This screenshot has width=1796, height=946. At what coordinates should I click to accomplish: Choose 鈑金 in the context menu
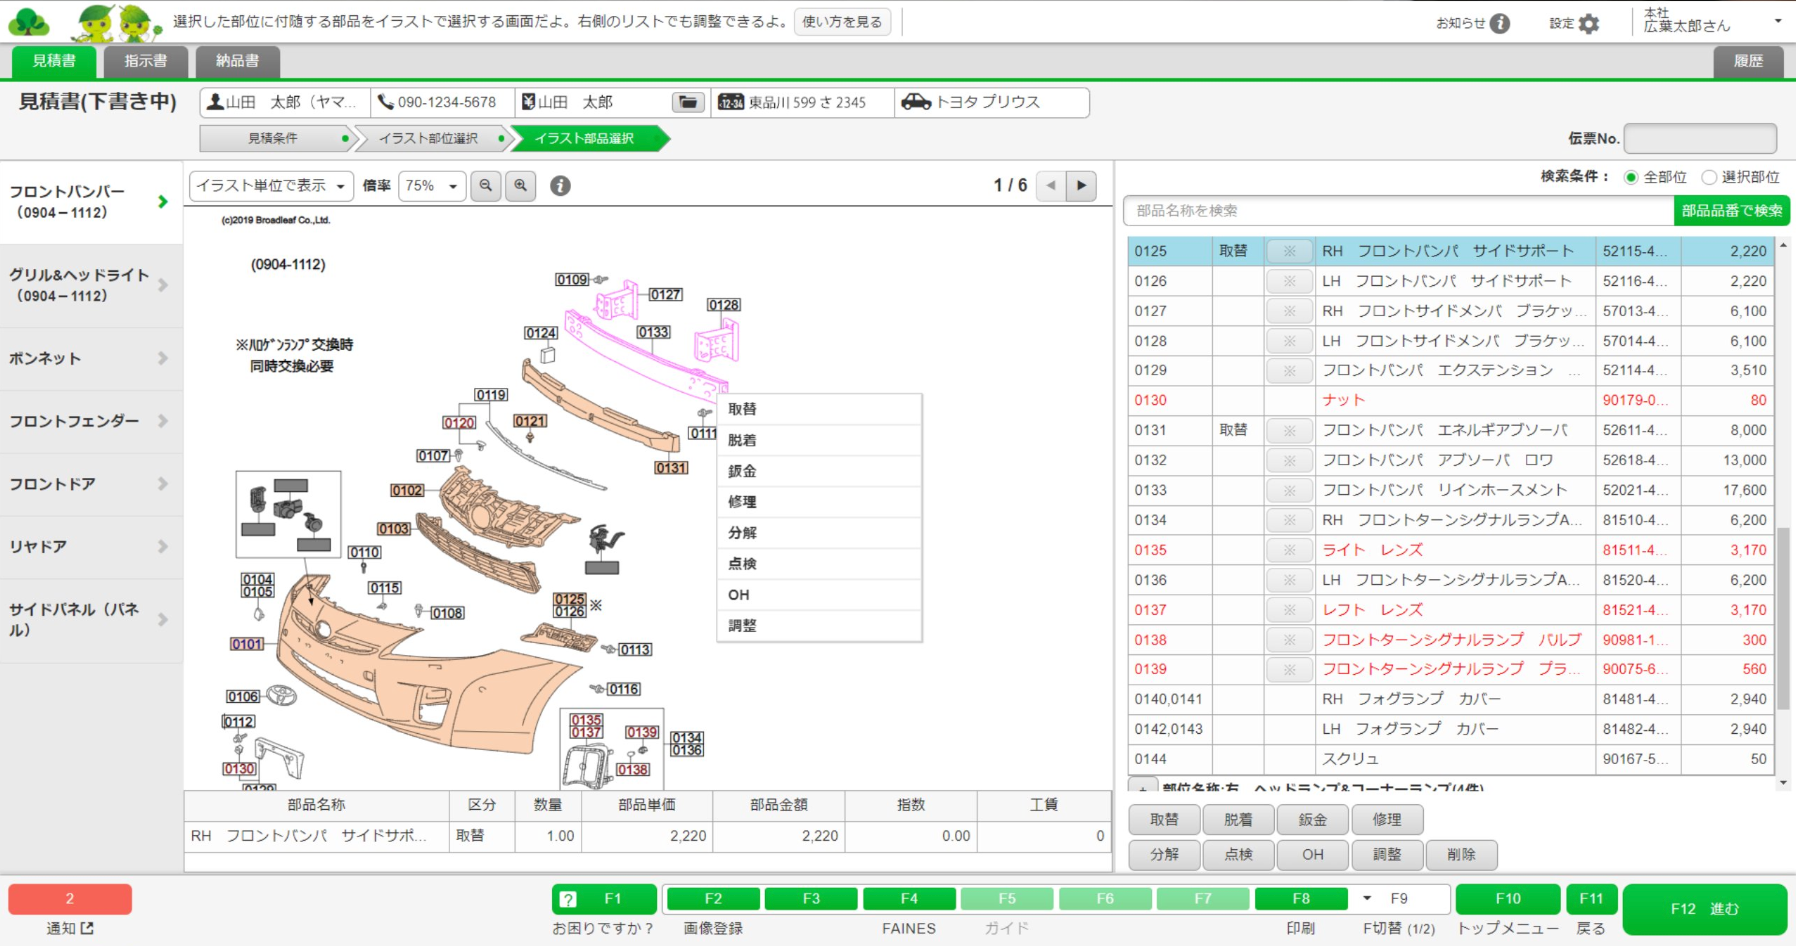(819, 471)
